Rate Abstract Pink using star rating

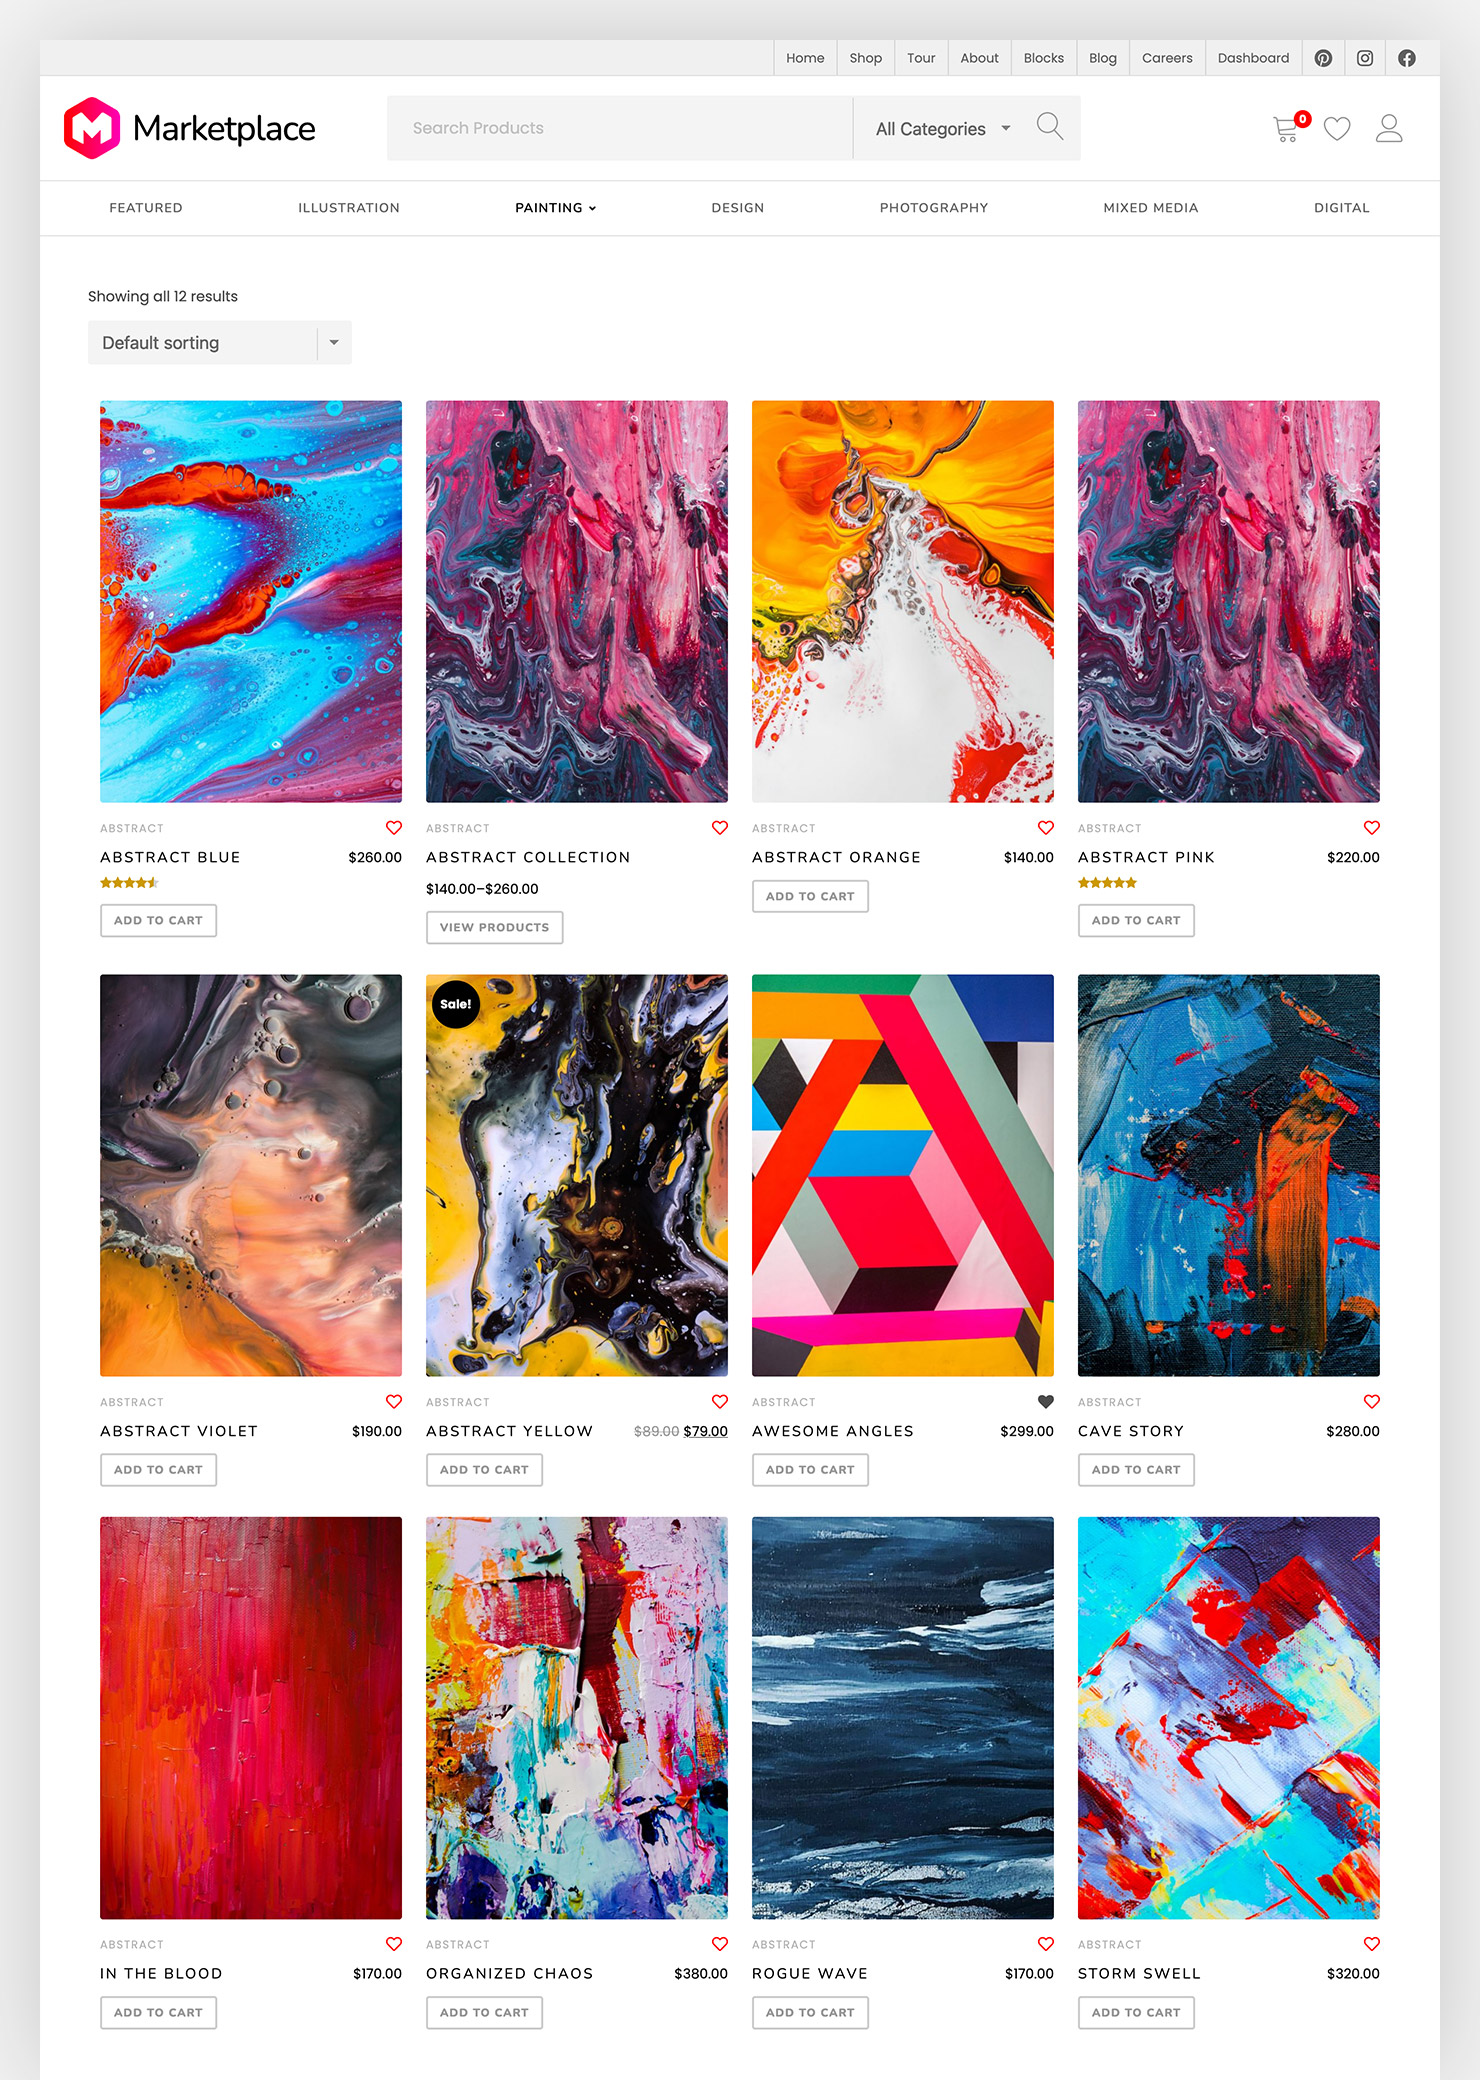click(x=1107, y=883)
